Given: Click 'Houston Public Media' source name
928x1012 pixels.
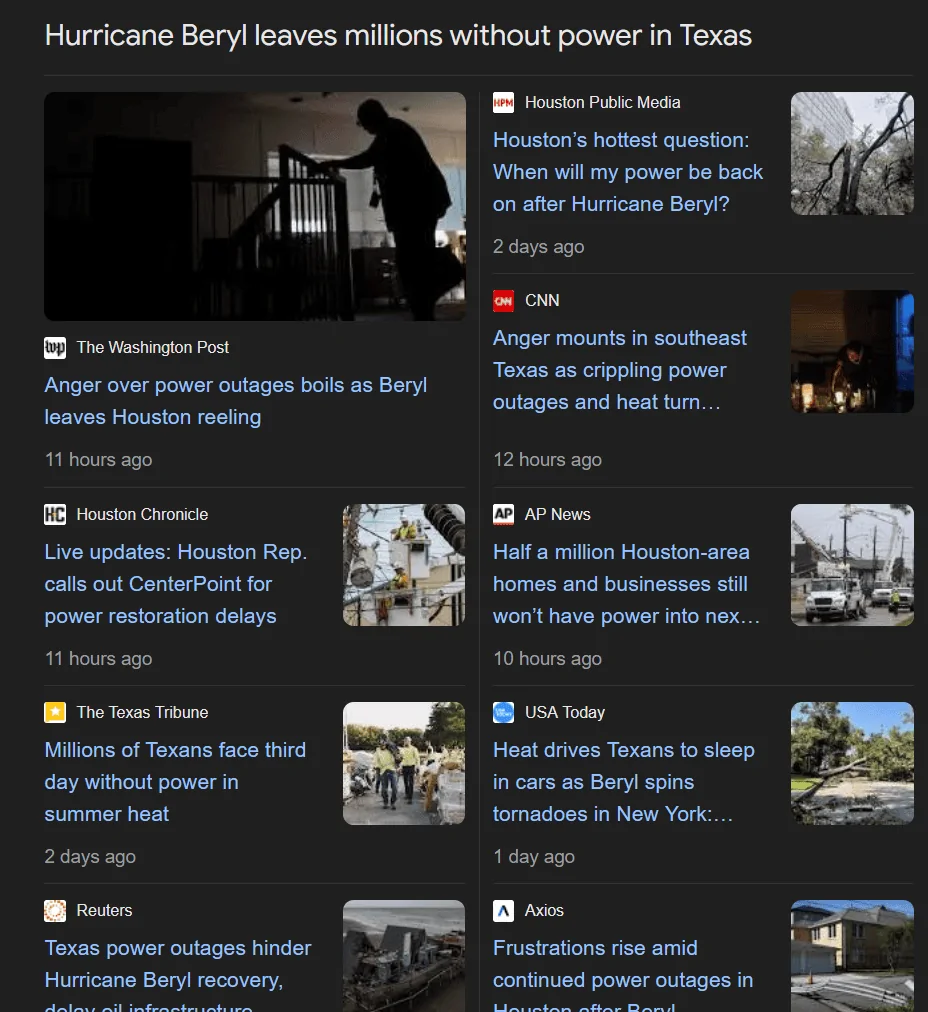Looking at the screenshot, I should pos(603,103).
